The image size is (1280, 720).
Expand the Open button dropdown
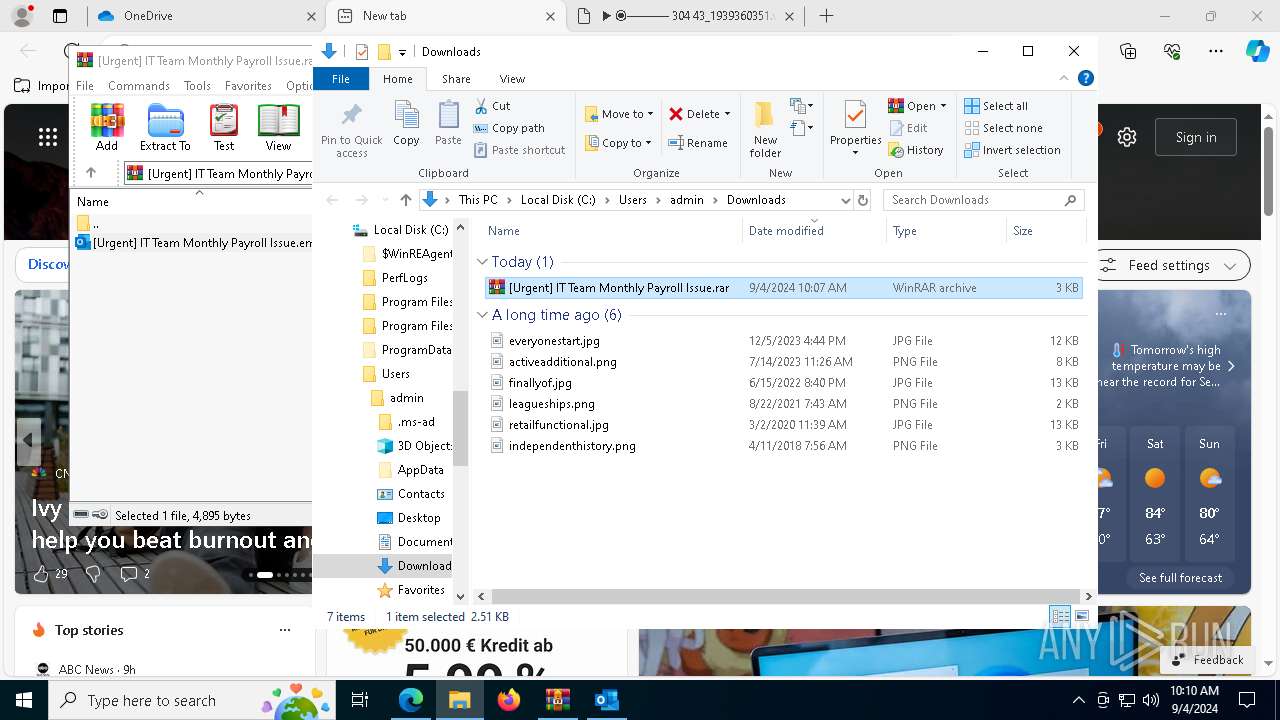(943, 106)
